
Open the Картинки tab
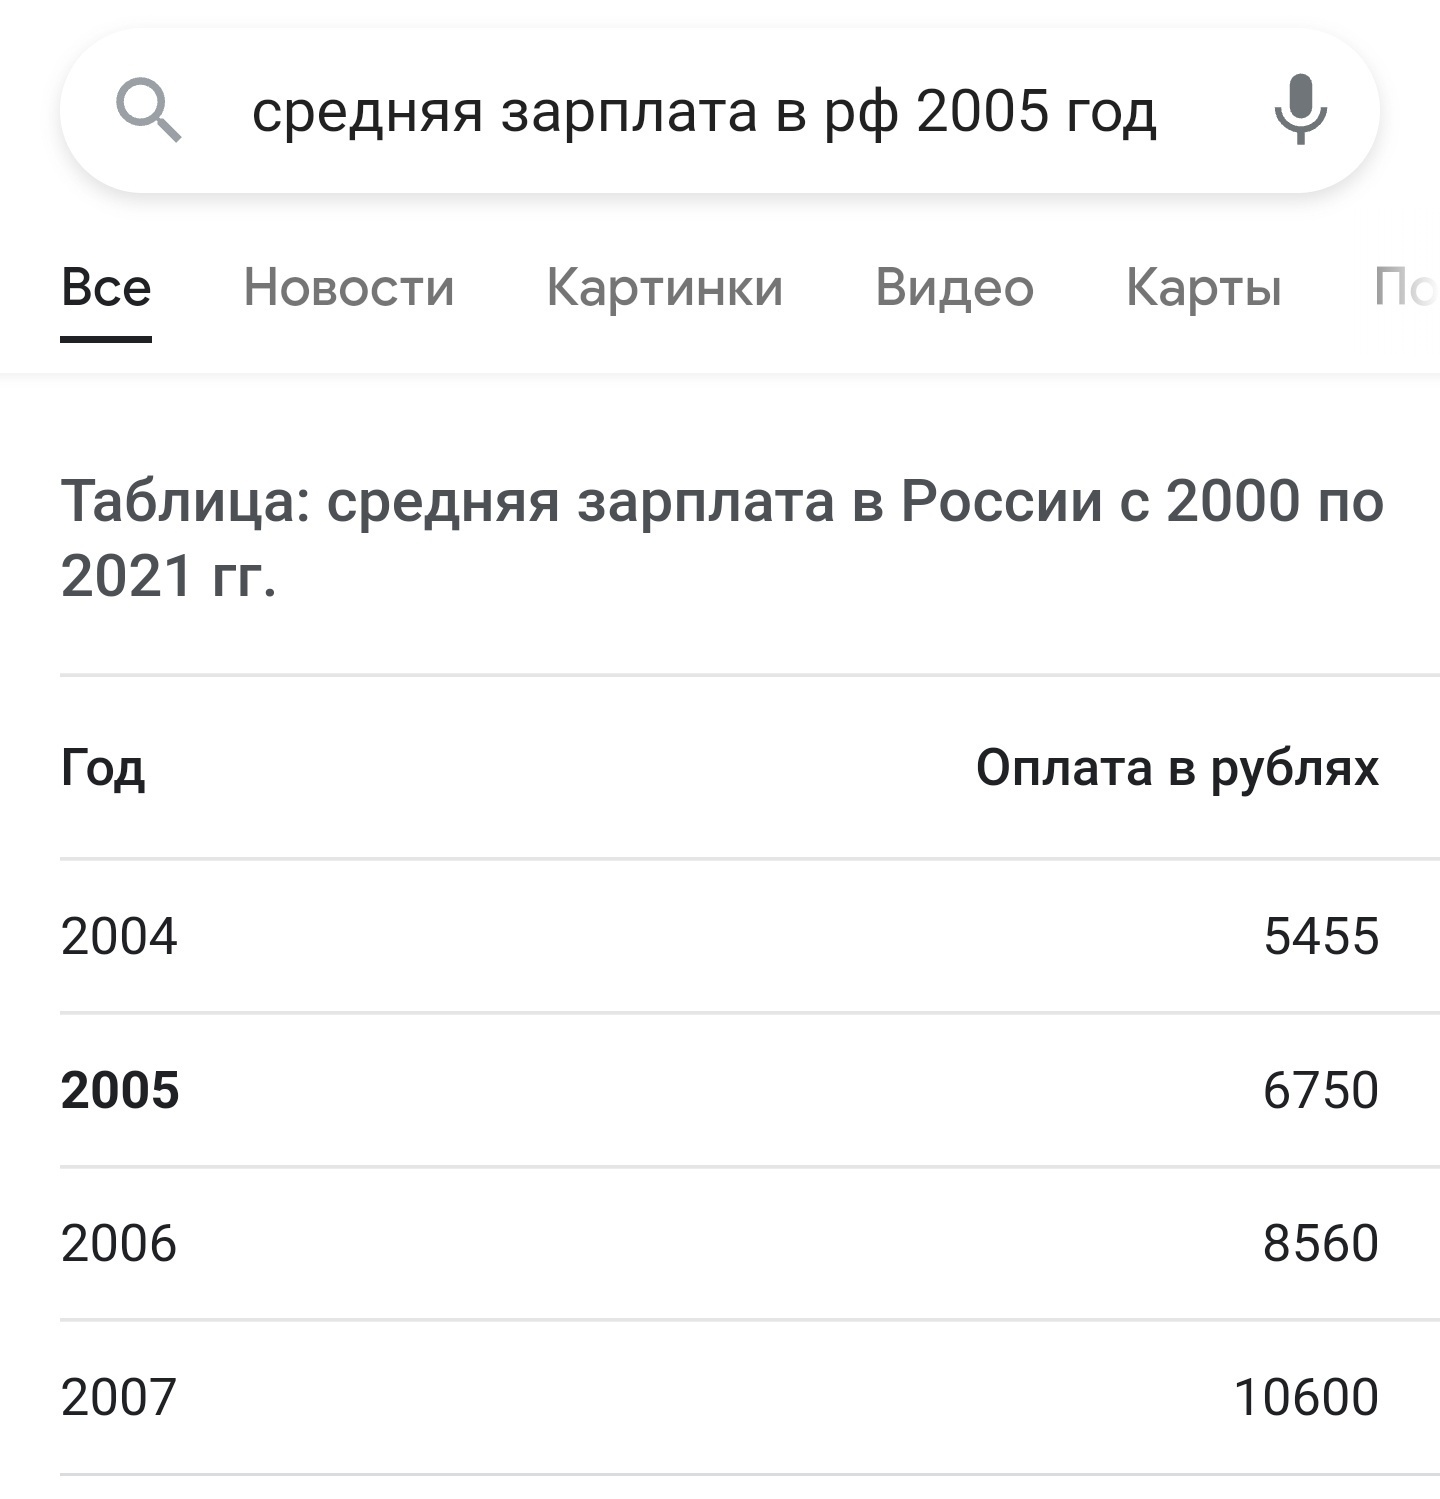665,288
